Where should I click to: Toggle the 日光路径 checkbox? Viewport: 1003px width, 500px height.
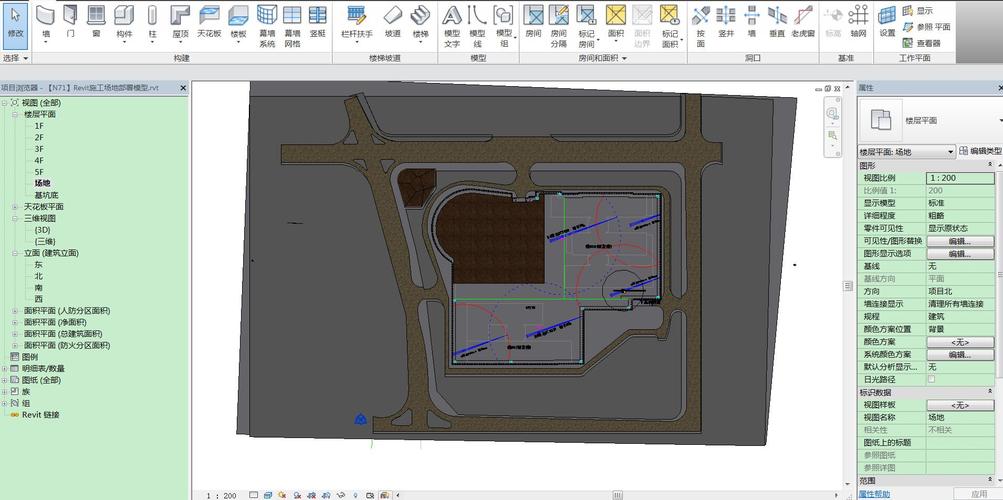click(931, 380)
